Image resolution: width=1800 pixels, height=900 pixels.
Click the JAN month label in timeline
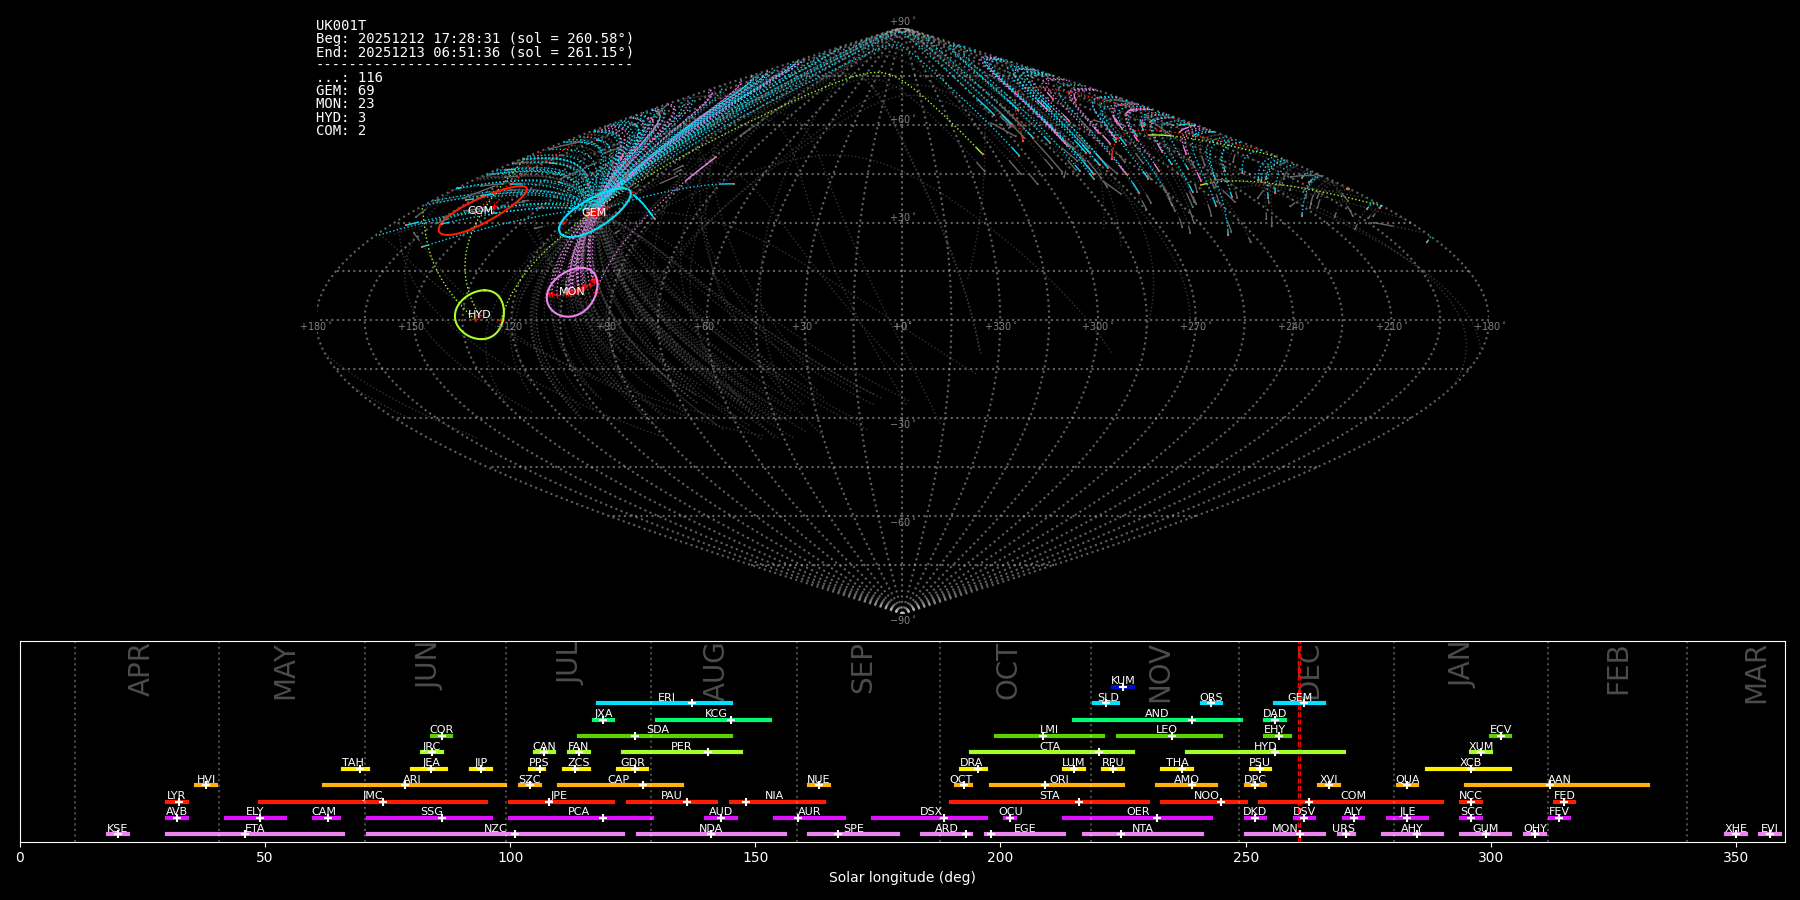(1460, 664)
